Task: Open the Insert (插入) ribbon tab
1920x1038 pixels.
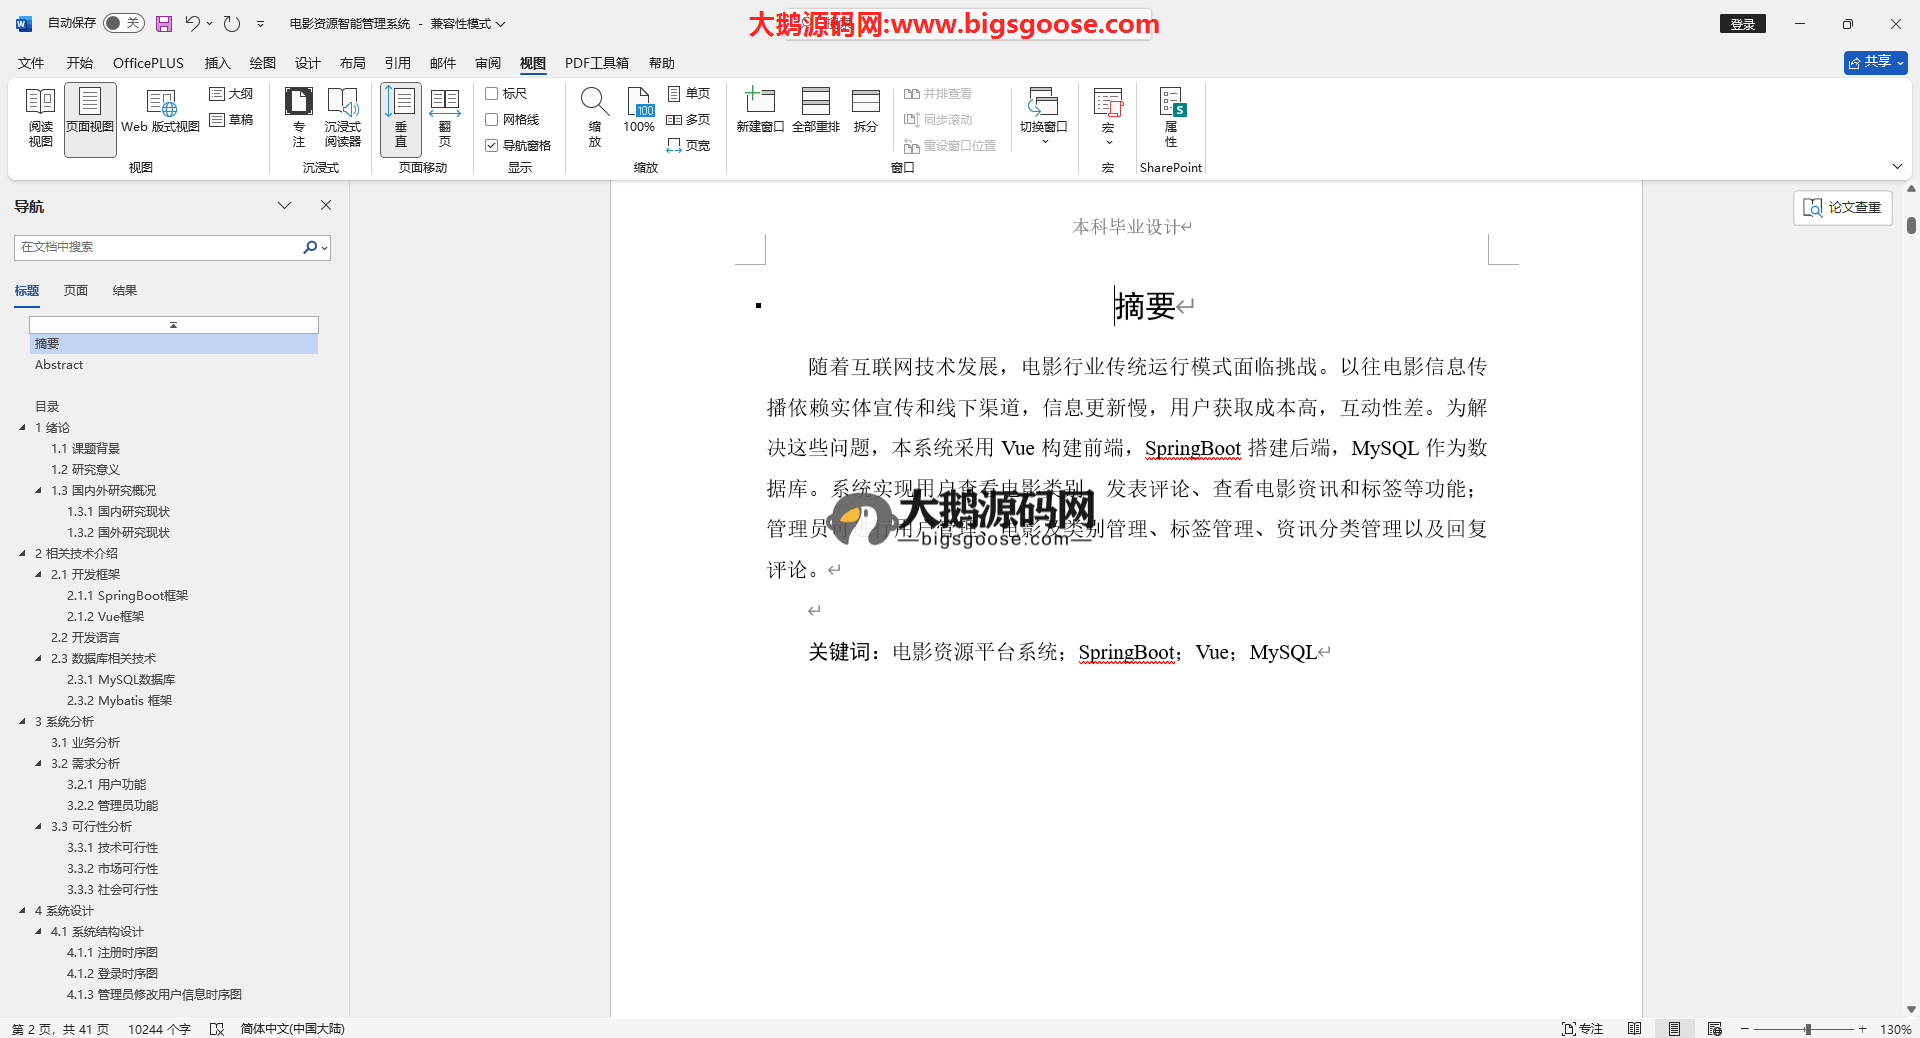Action: click(x=217, y=63)
